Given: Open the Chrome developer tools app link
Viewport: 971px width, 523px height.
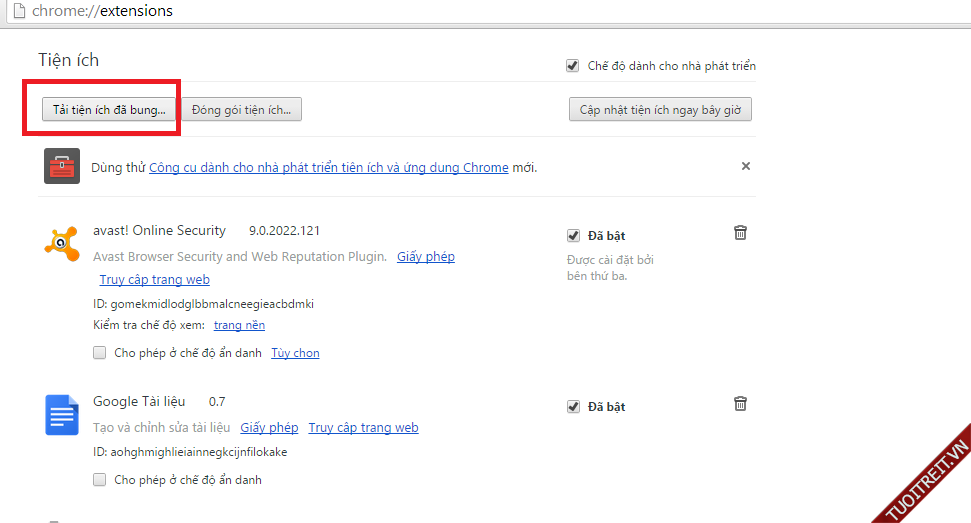Looking at the screenshot, I should 328,167.
